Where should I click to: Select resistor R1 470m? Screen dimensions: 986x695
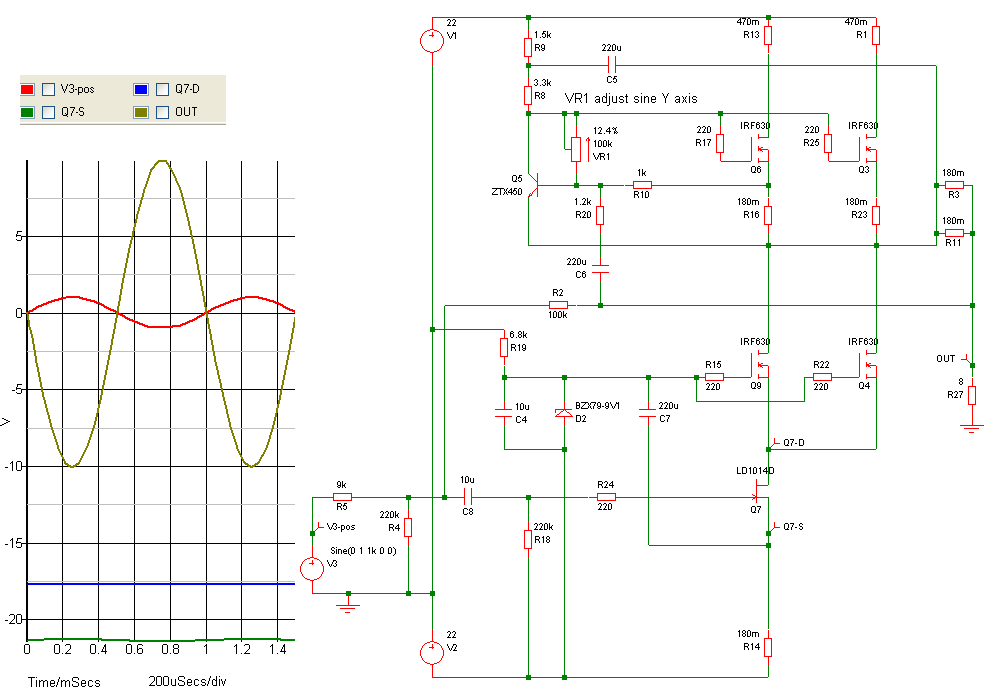coord(876,35)
